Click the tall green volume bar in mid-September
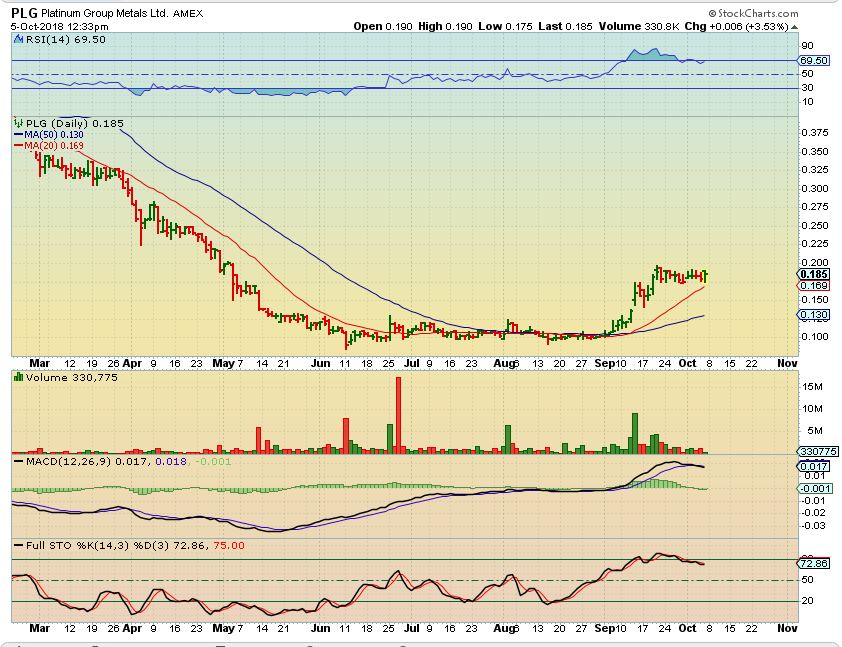This screenshot has height=647, width=842. point(635,433)
